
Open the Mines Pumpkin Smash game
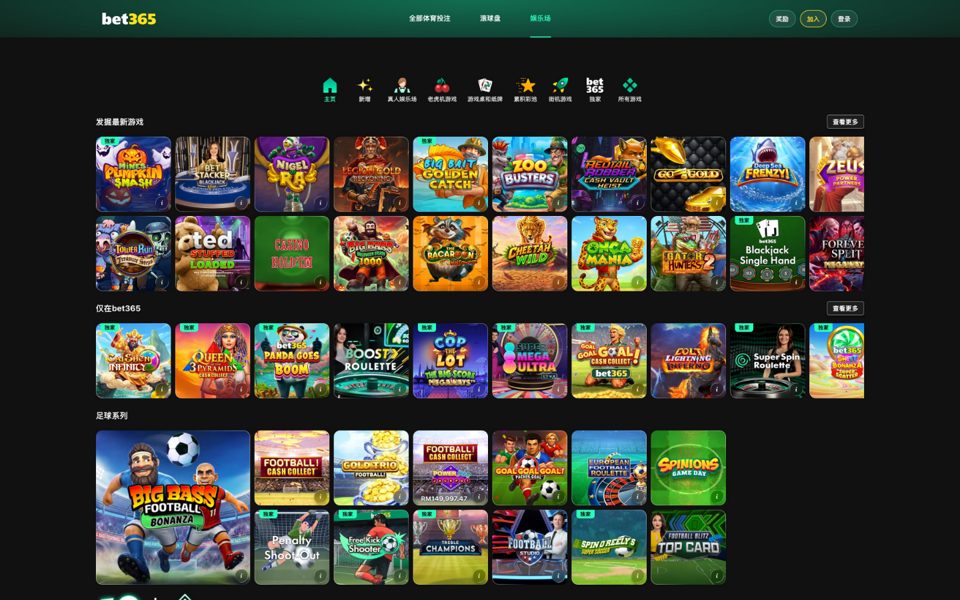[133, 174]
